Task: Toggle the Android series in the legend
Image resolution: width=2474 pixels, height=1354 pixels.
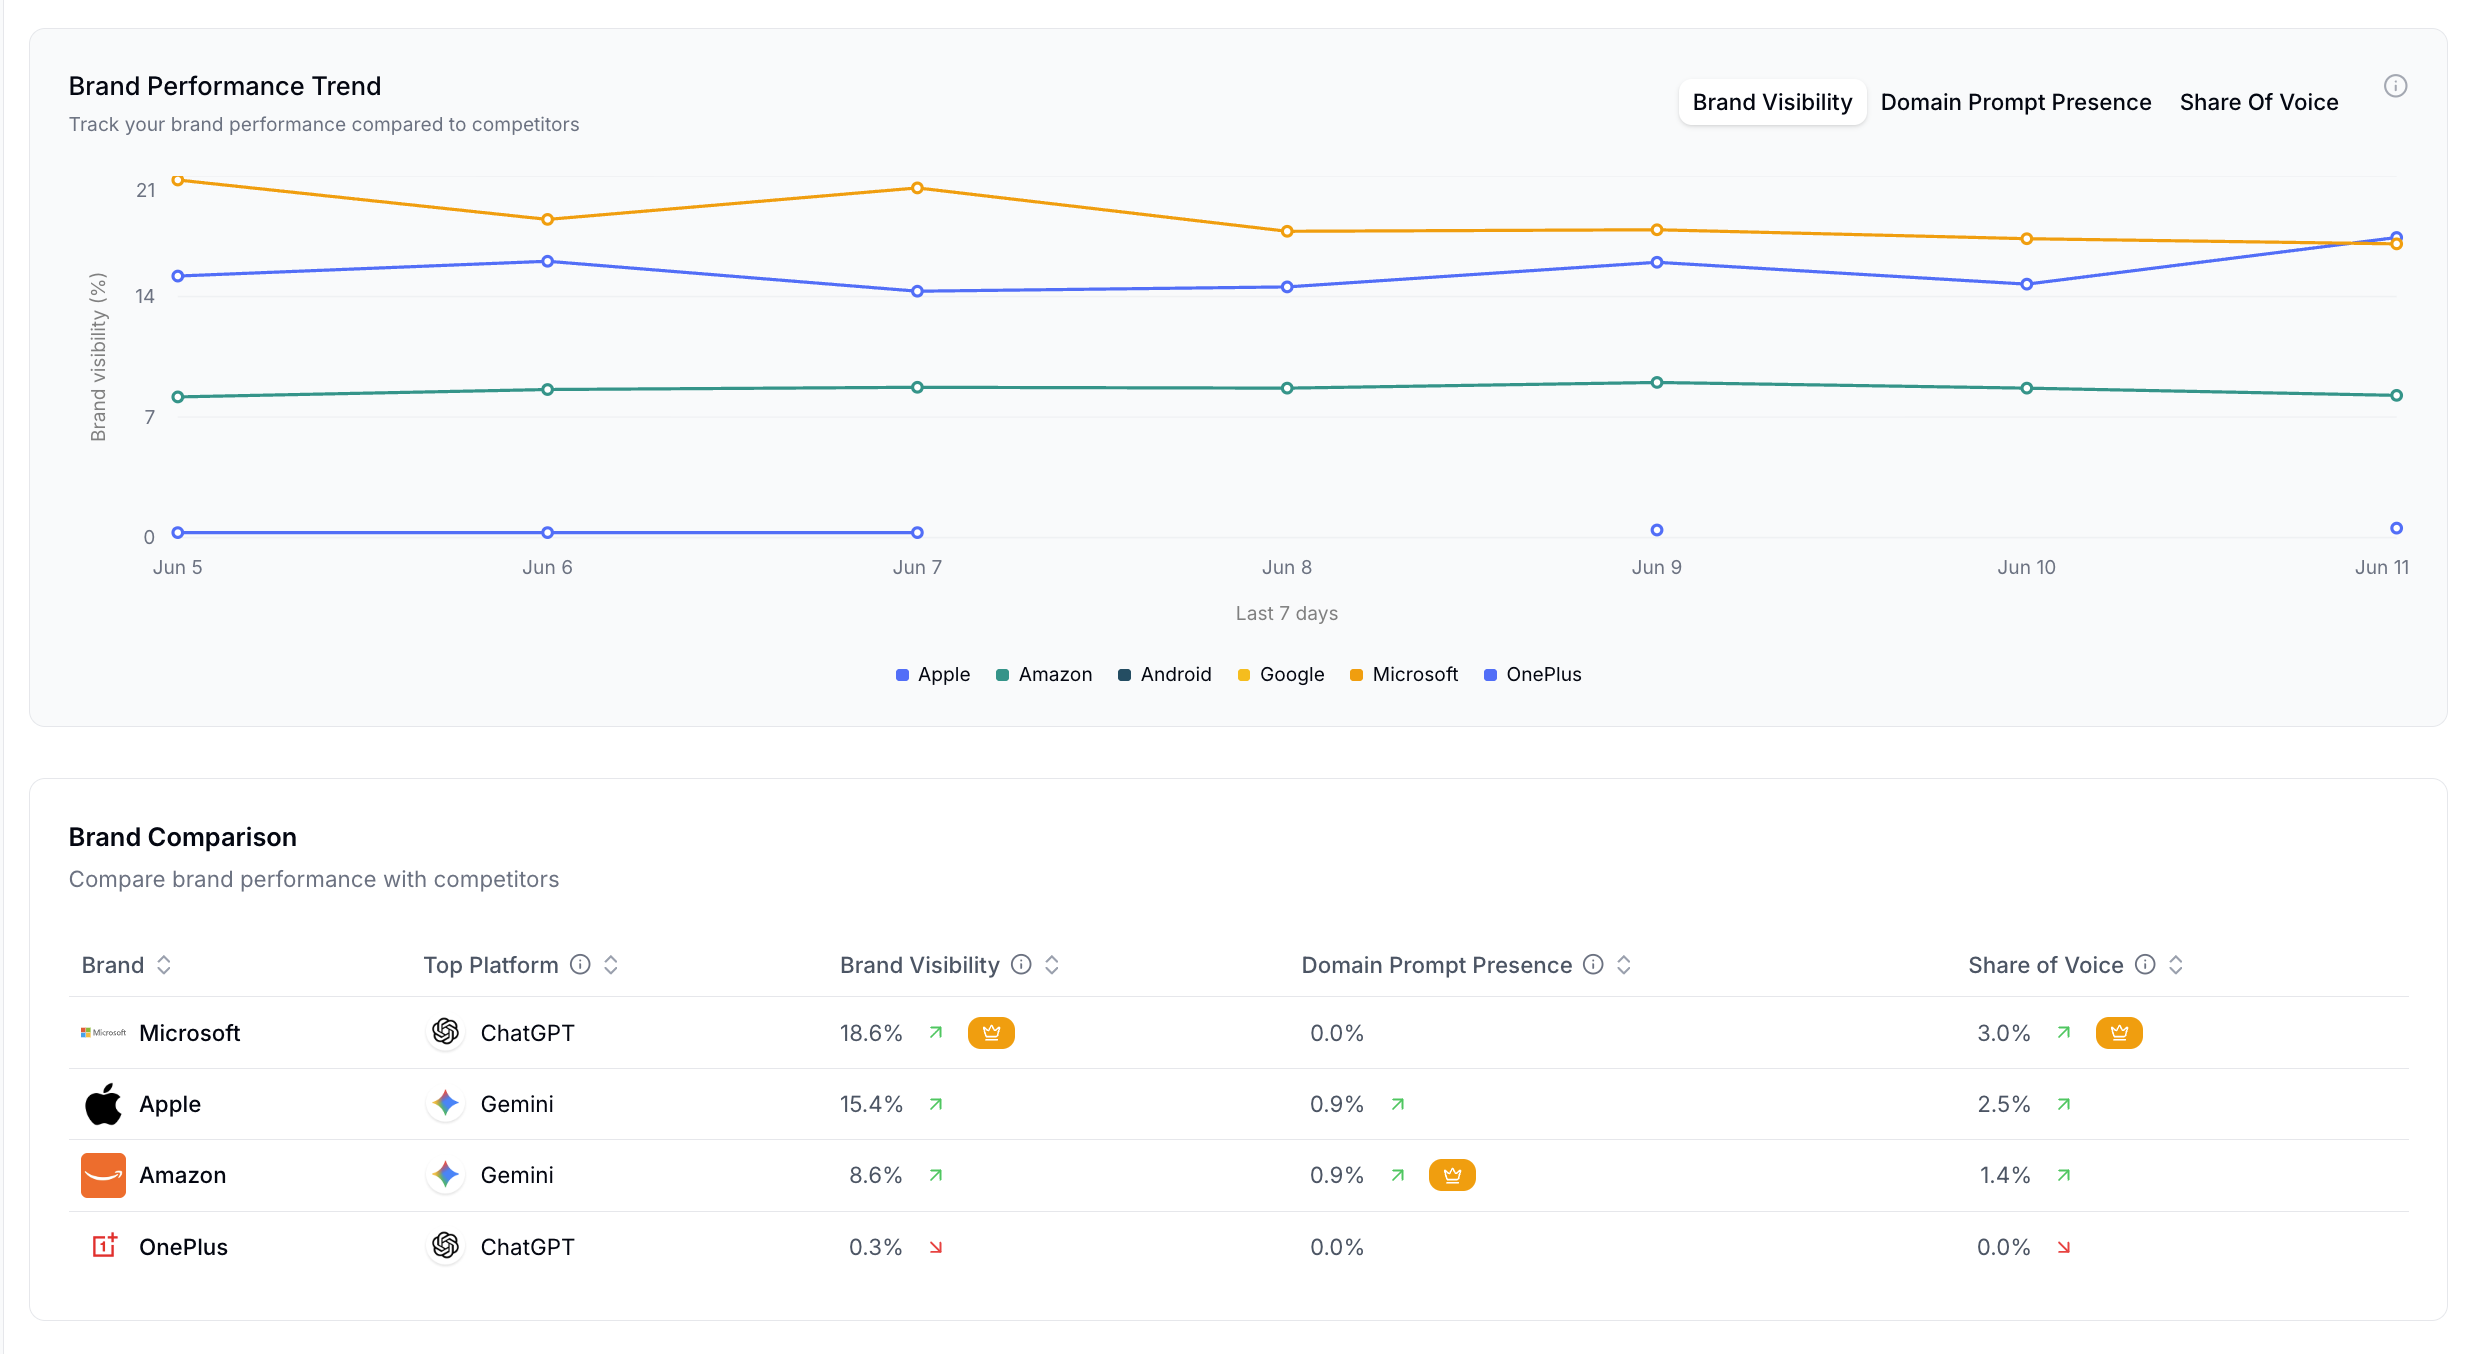Action: (1165, 674)
